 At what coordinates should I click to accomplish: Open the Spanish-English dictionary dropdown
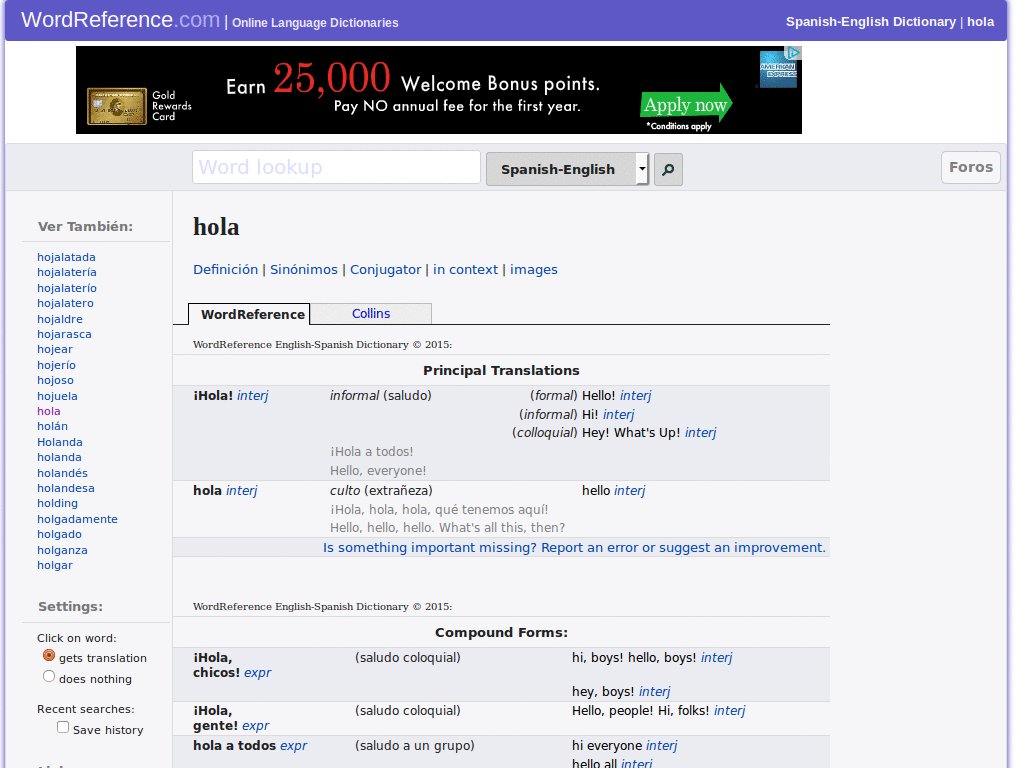568,169
